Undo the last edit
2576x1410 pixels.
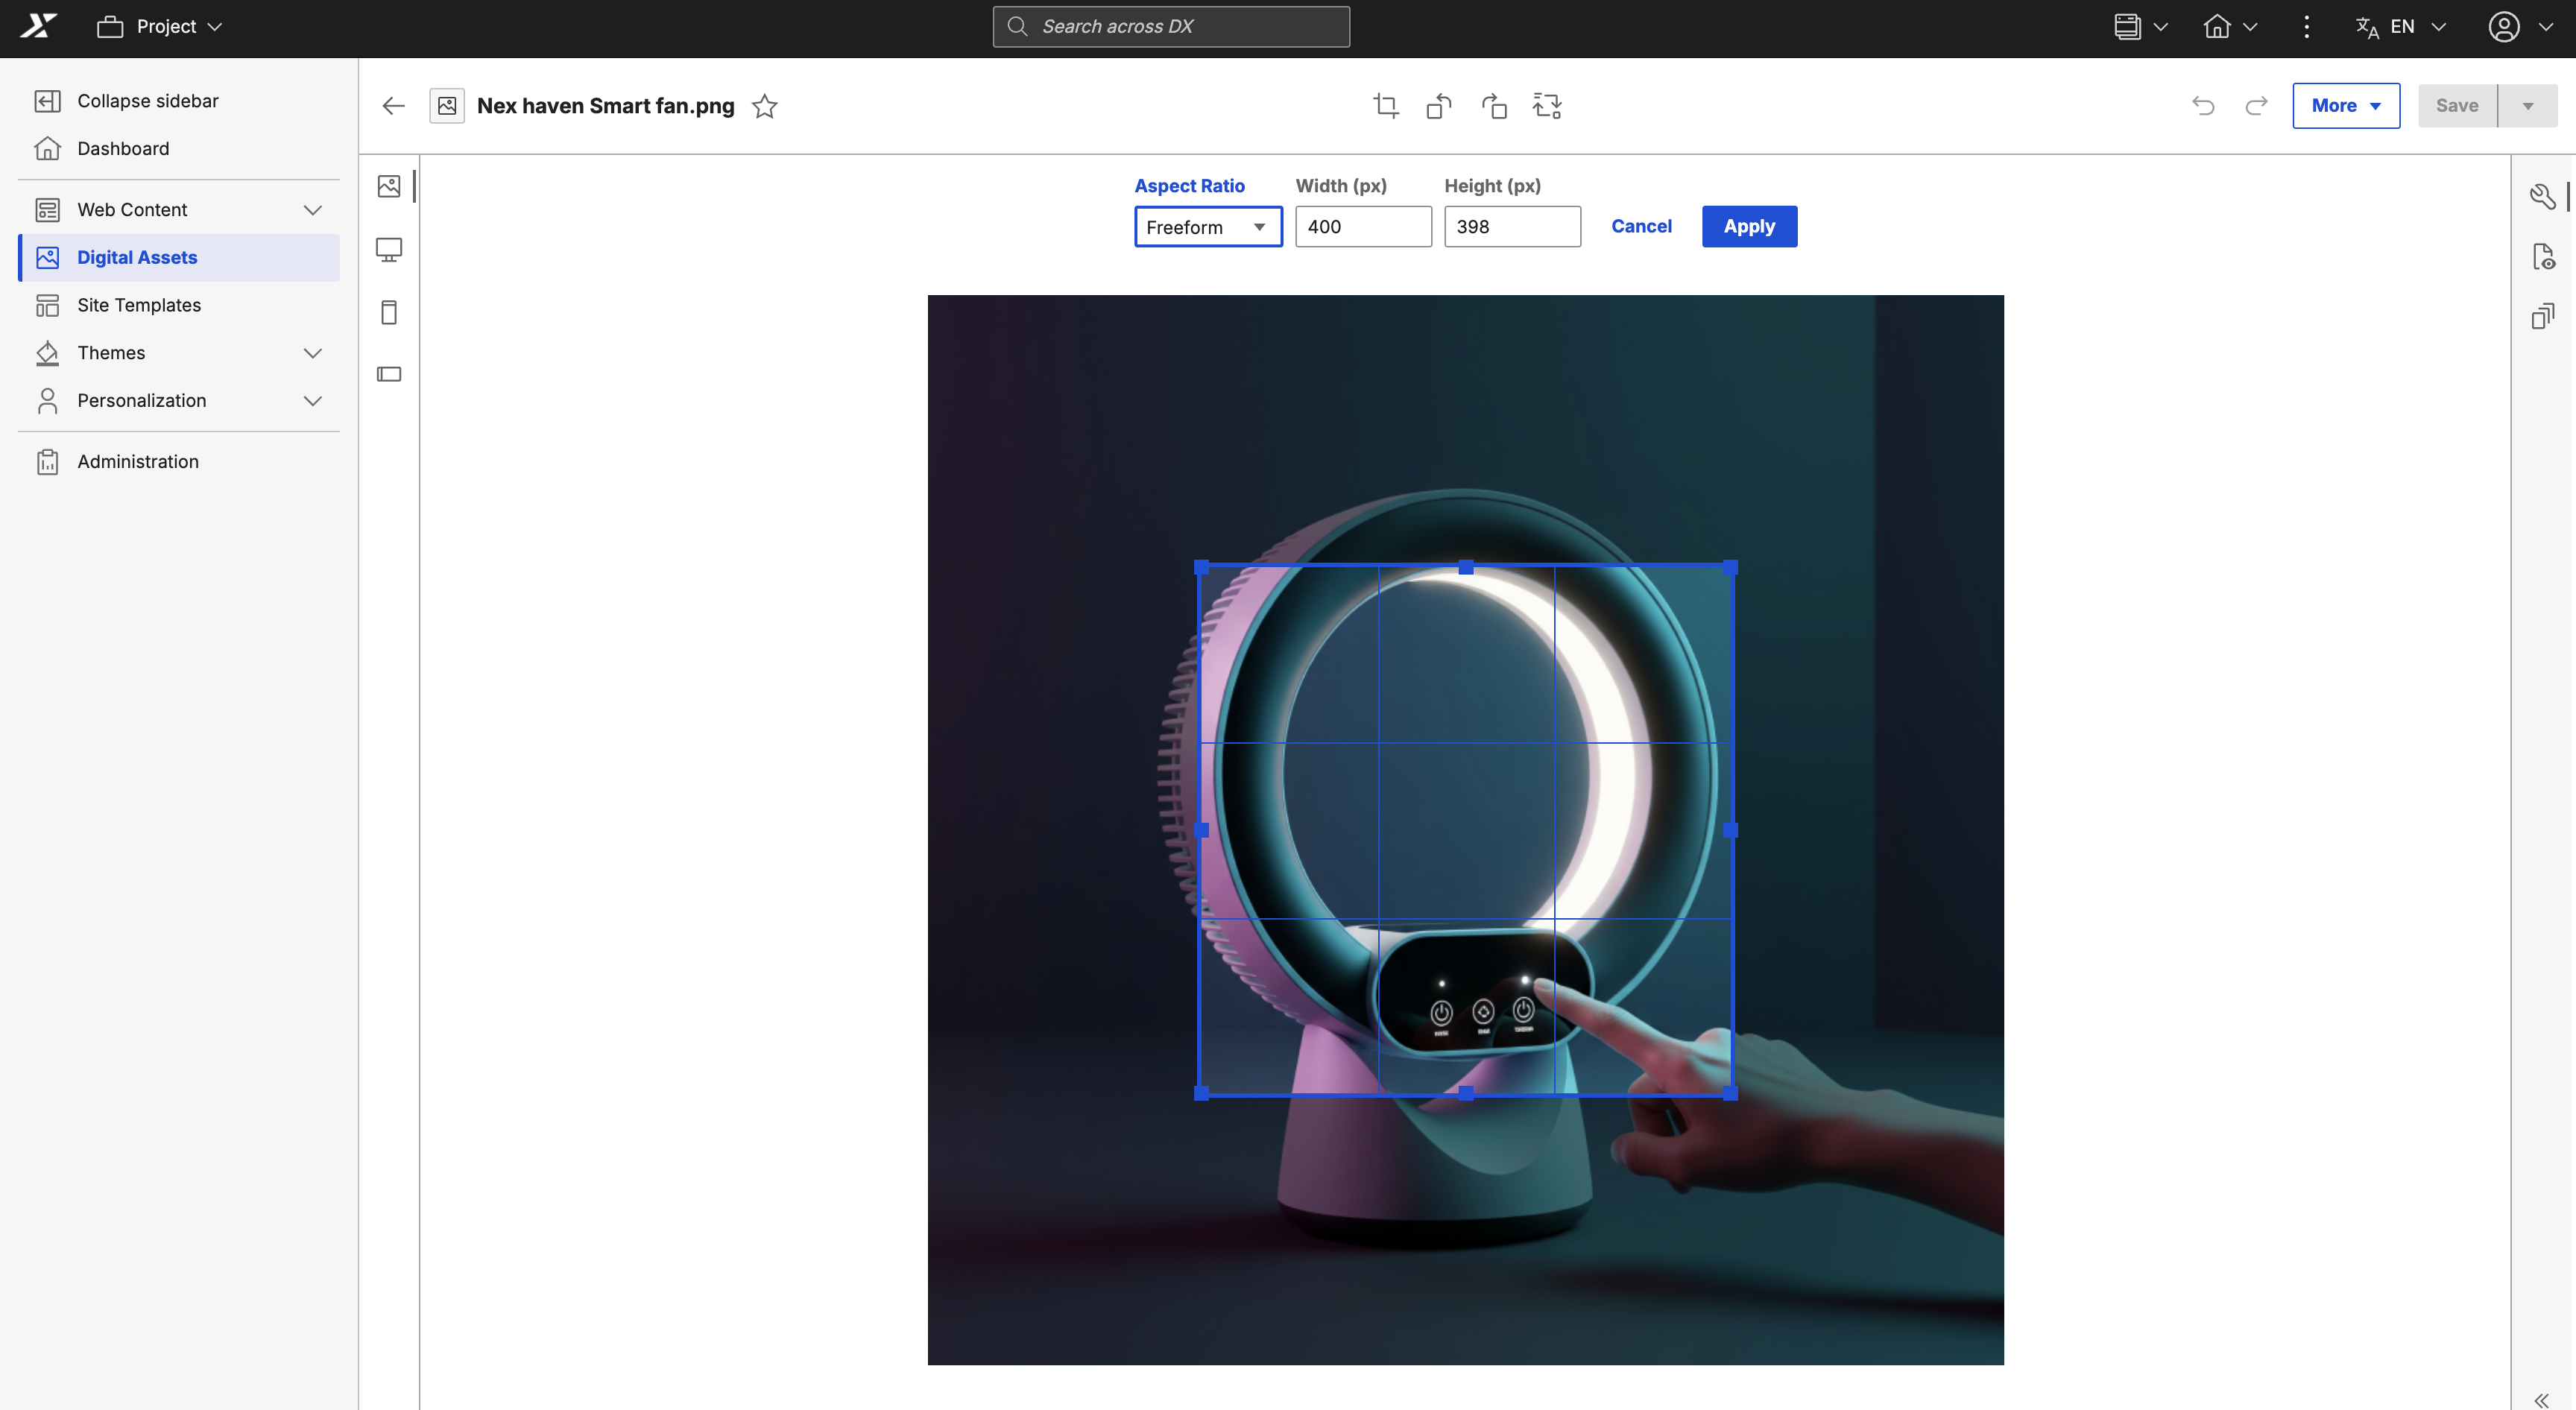pos(2203,105)
